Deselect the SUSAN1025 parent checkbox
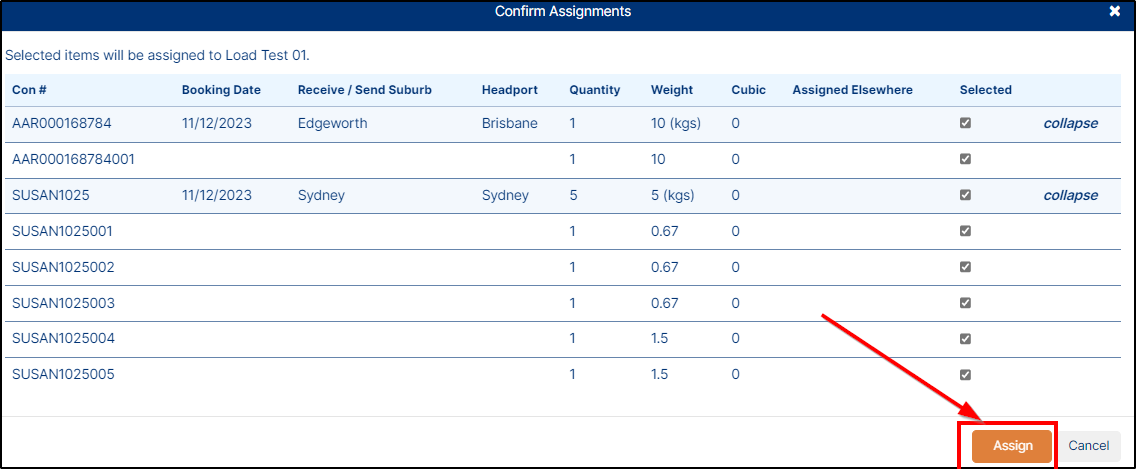Image resolution: width=1136 pixels, height=469 pixels. tap(965, 195)
